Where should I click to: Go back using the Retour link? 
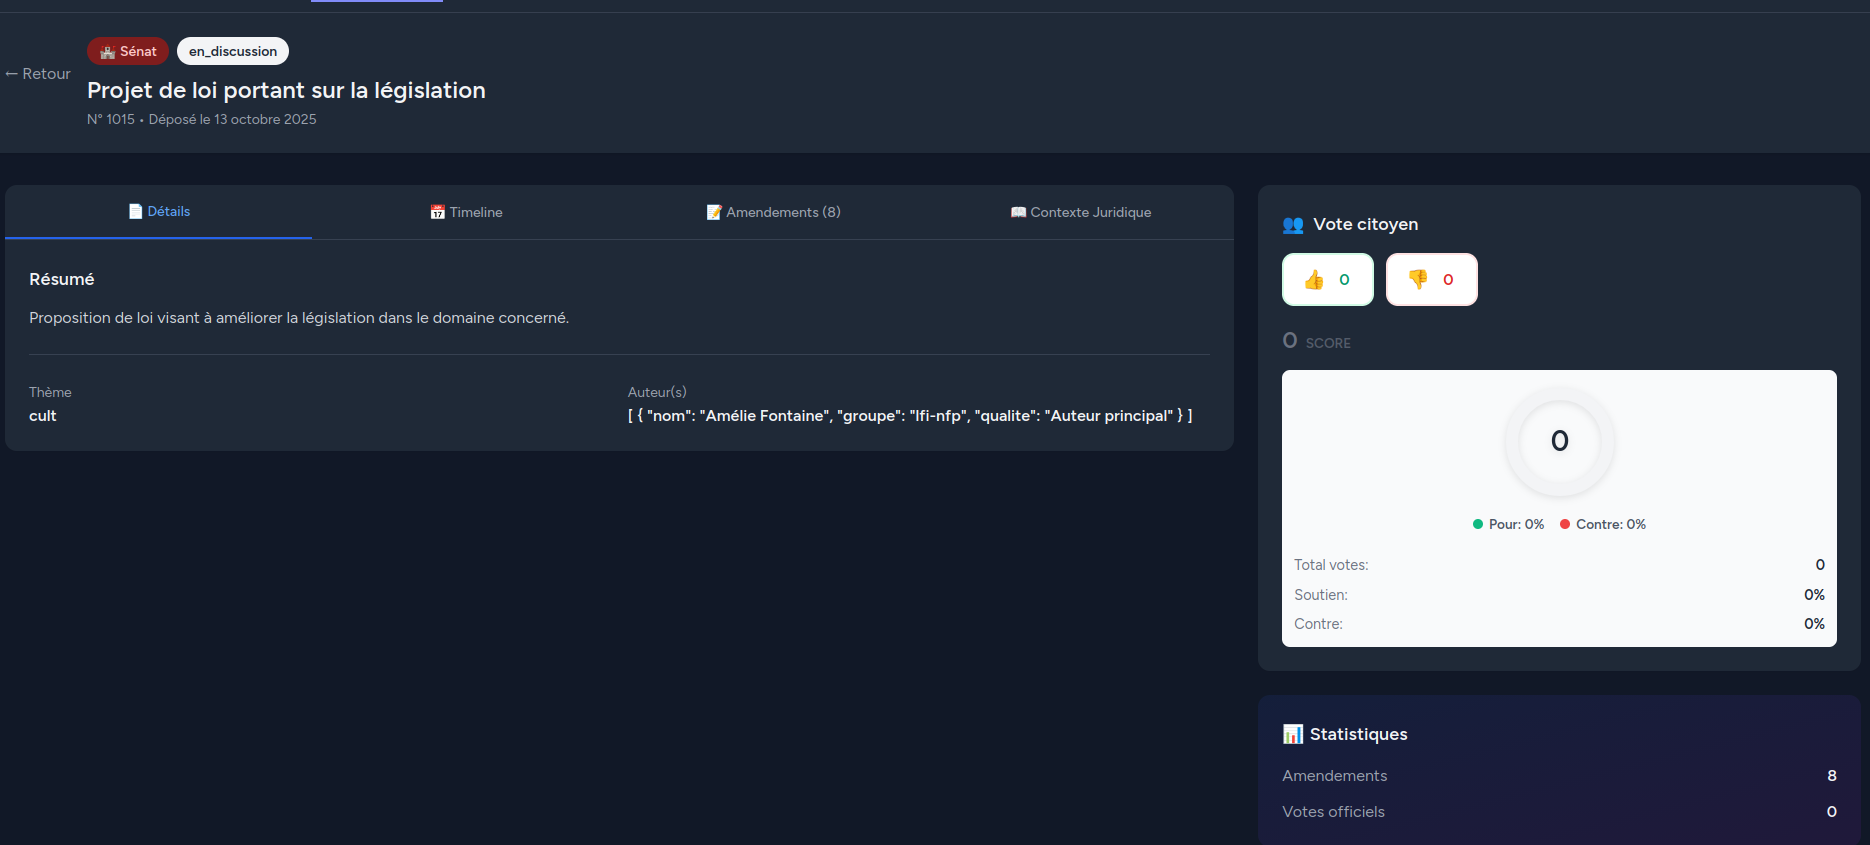tap(38, 74)
